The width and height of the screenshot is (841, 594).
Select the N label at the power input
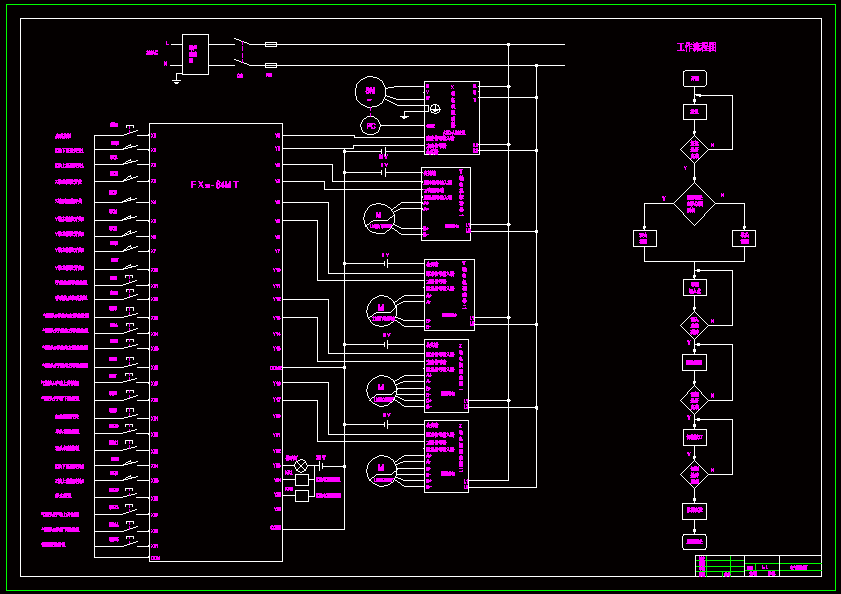(x=166, y=63)
